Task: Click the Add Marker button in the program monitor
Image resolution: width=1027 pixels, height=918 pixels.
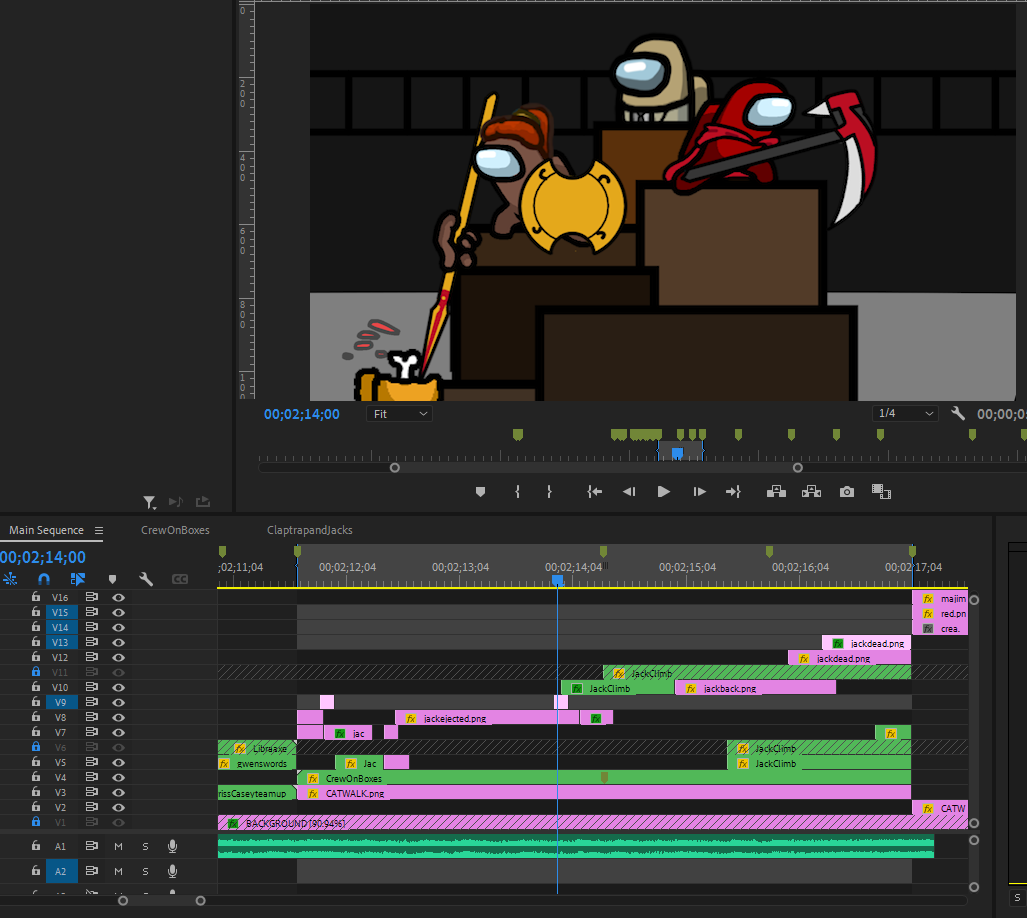Action: [x=480, y=492]
